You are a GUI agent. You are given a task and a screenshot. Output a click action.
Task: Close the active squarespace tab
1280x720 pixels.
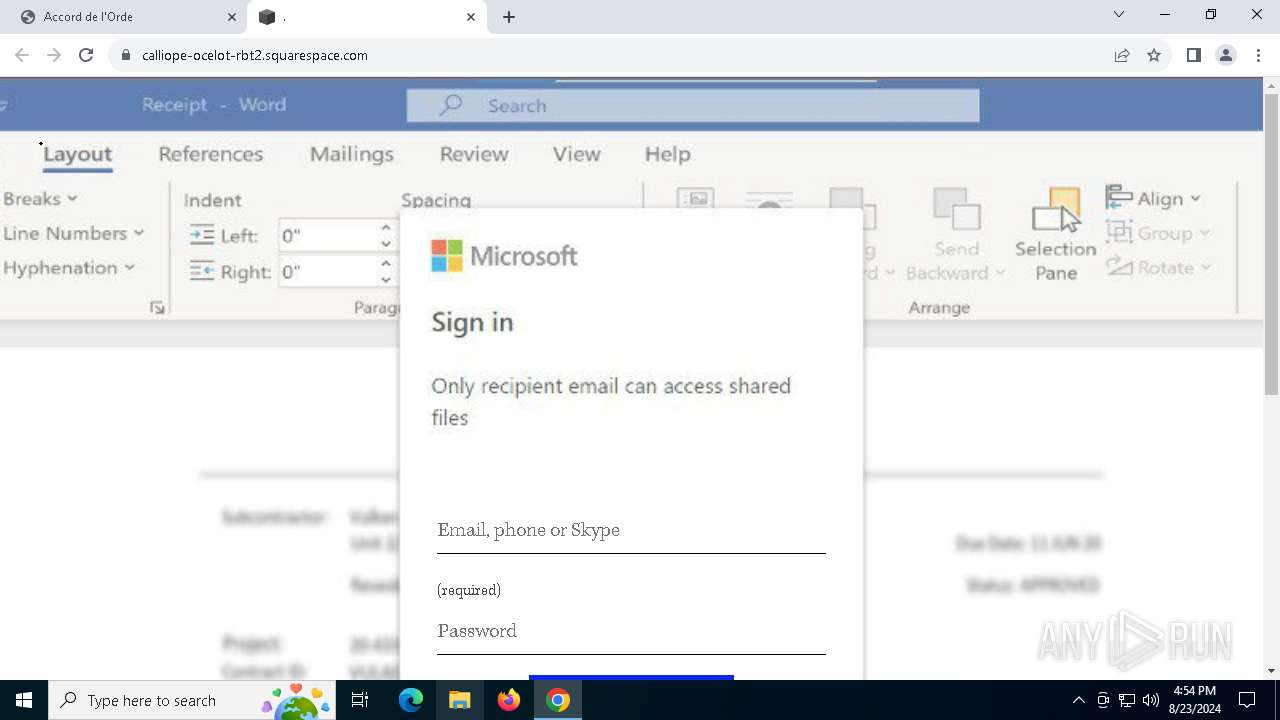coord(471,17)
